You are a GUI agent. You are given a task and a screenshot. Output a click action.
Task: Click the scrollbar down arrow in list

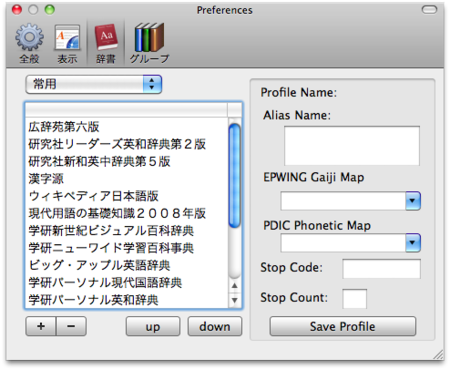(x=235, y=300)
